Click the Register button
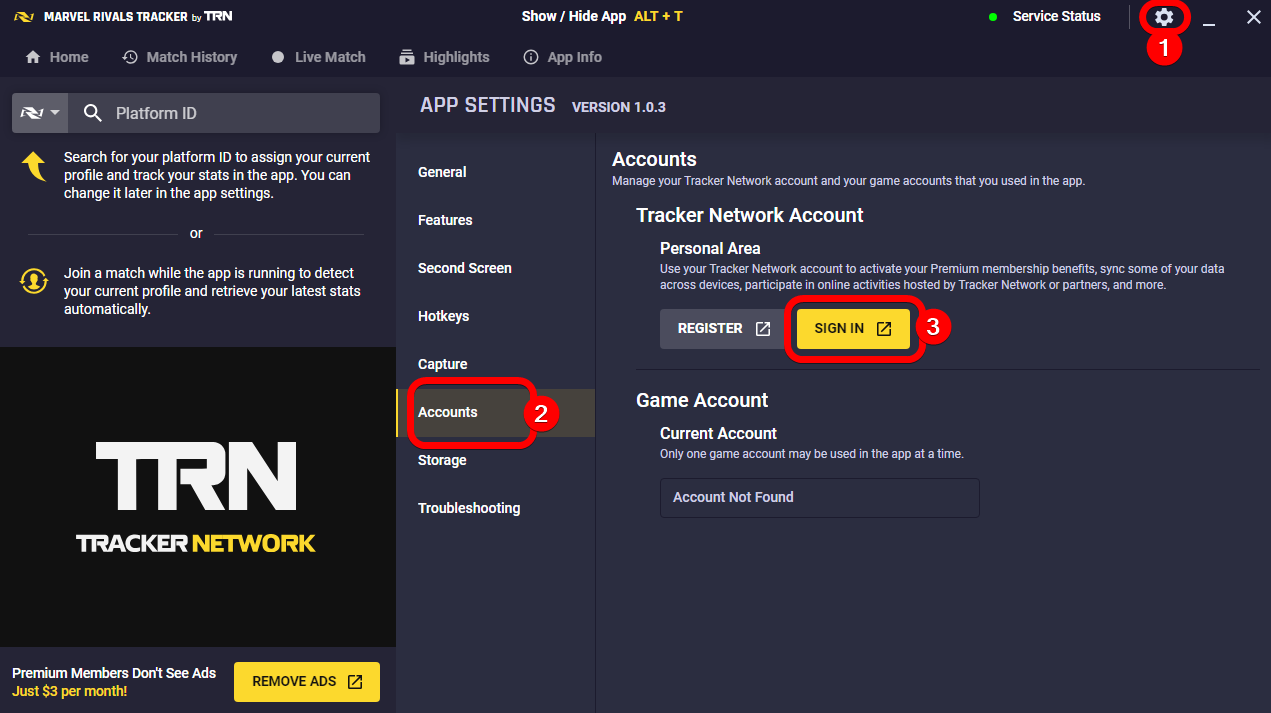The image size is (1271, 713). click(x=723, y=329)
